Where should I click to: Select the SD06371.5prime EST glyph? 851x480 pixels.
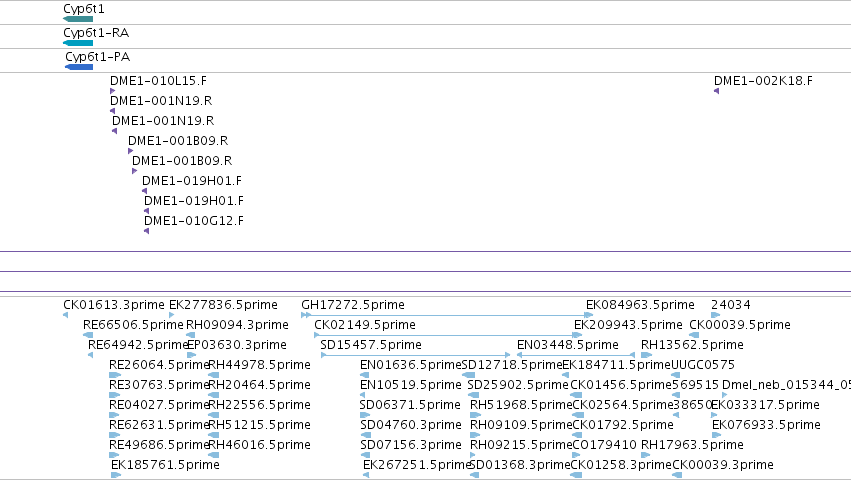(x=364, y=415)
